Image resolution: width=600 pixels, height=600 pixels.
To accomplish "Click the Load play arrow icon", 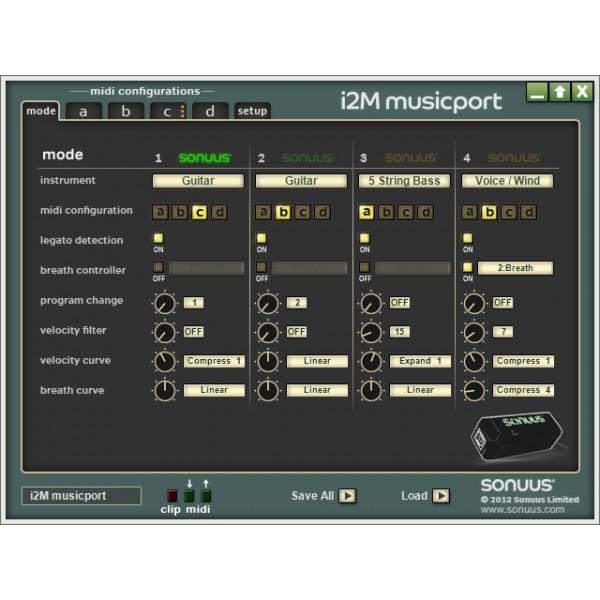I will [441, 496].
